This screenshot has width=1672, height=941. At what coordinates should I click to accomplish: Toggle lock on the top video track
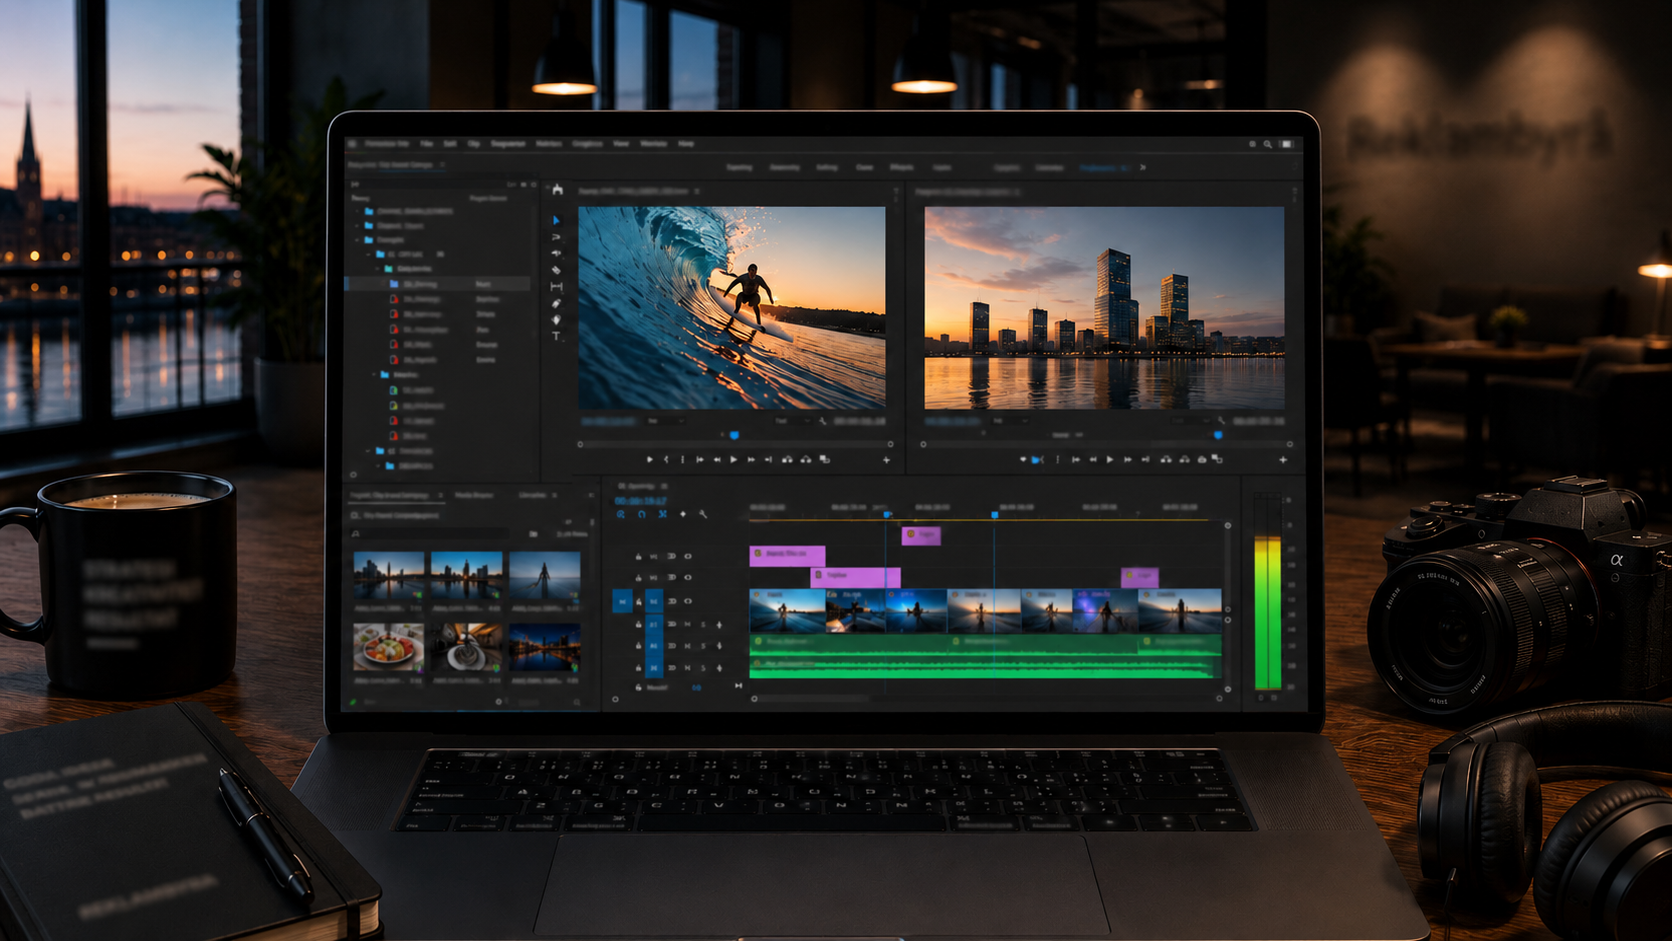[x=639, y=556]
